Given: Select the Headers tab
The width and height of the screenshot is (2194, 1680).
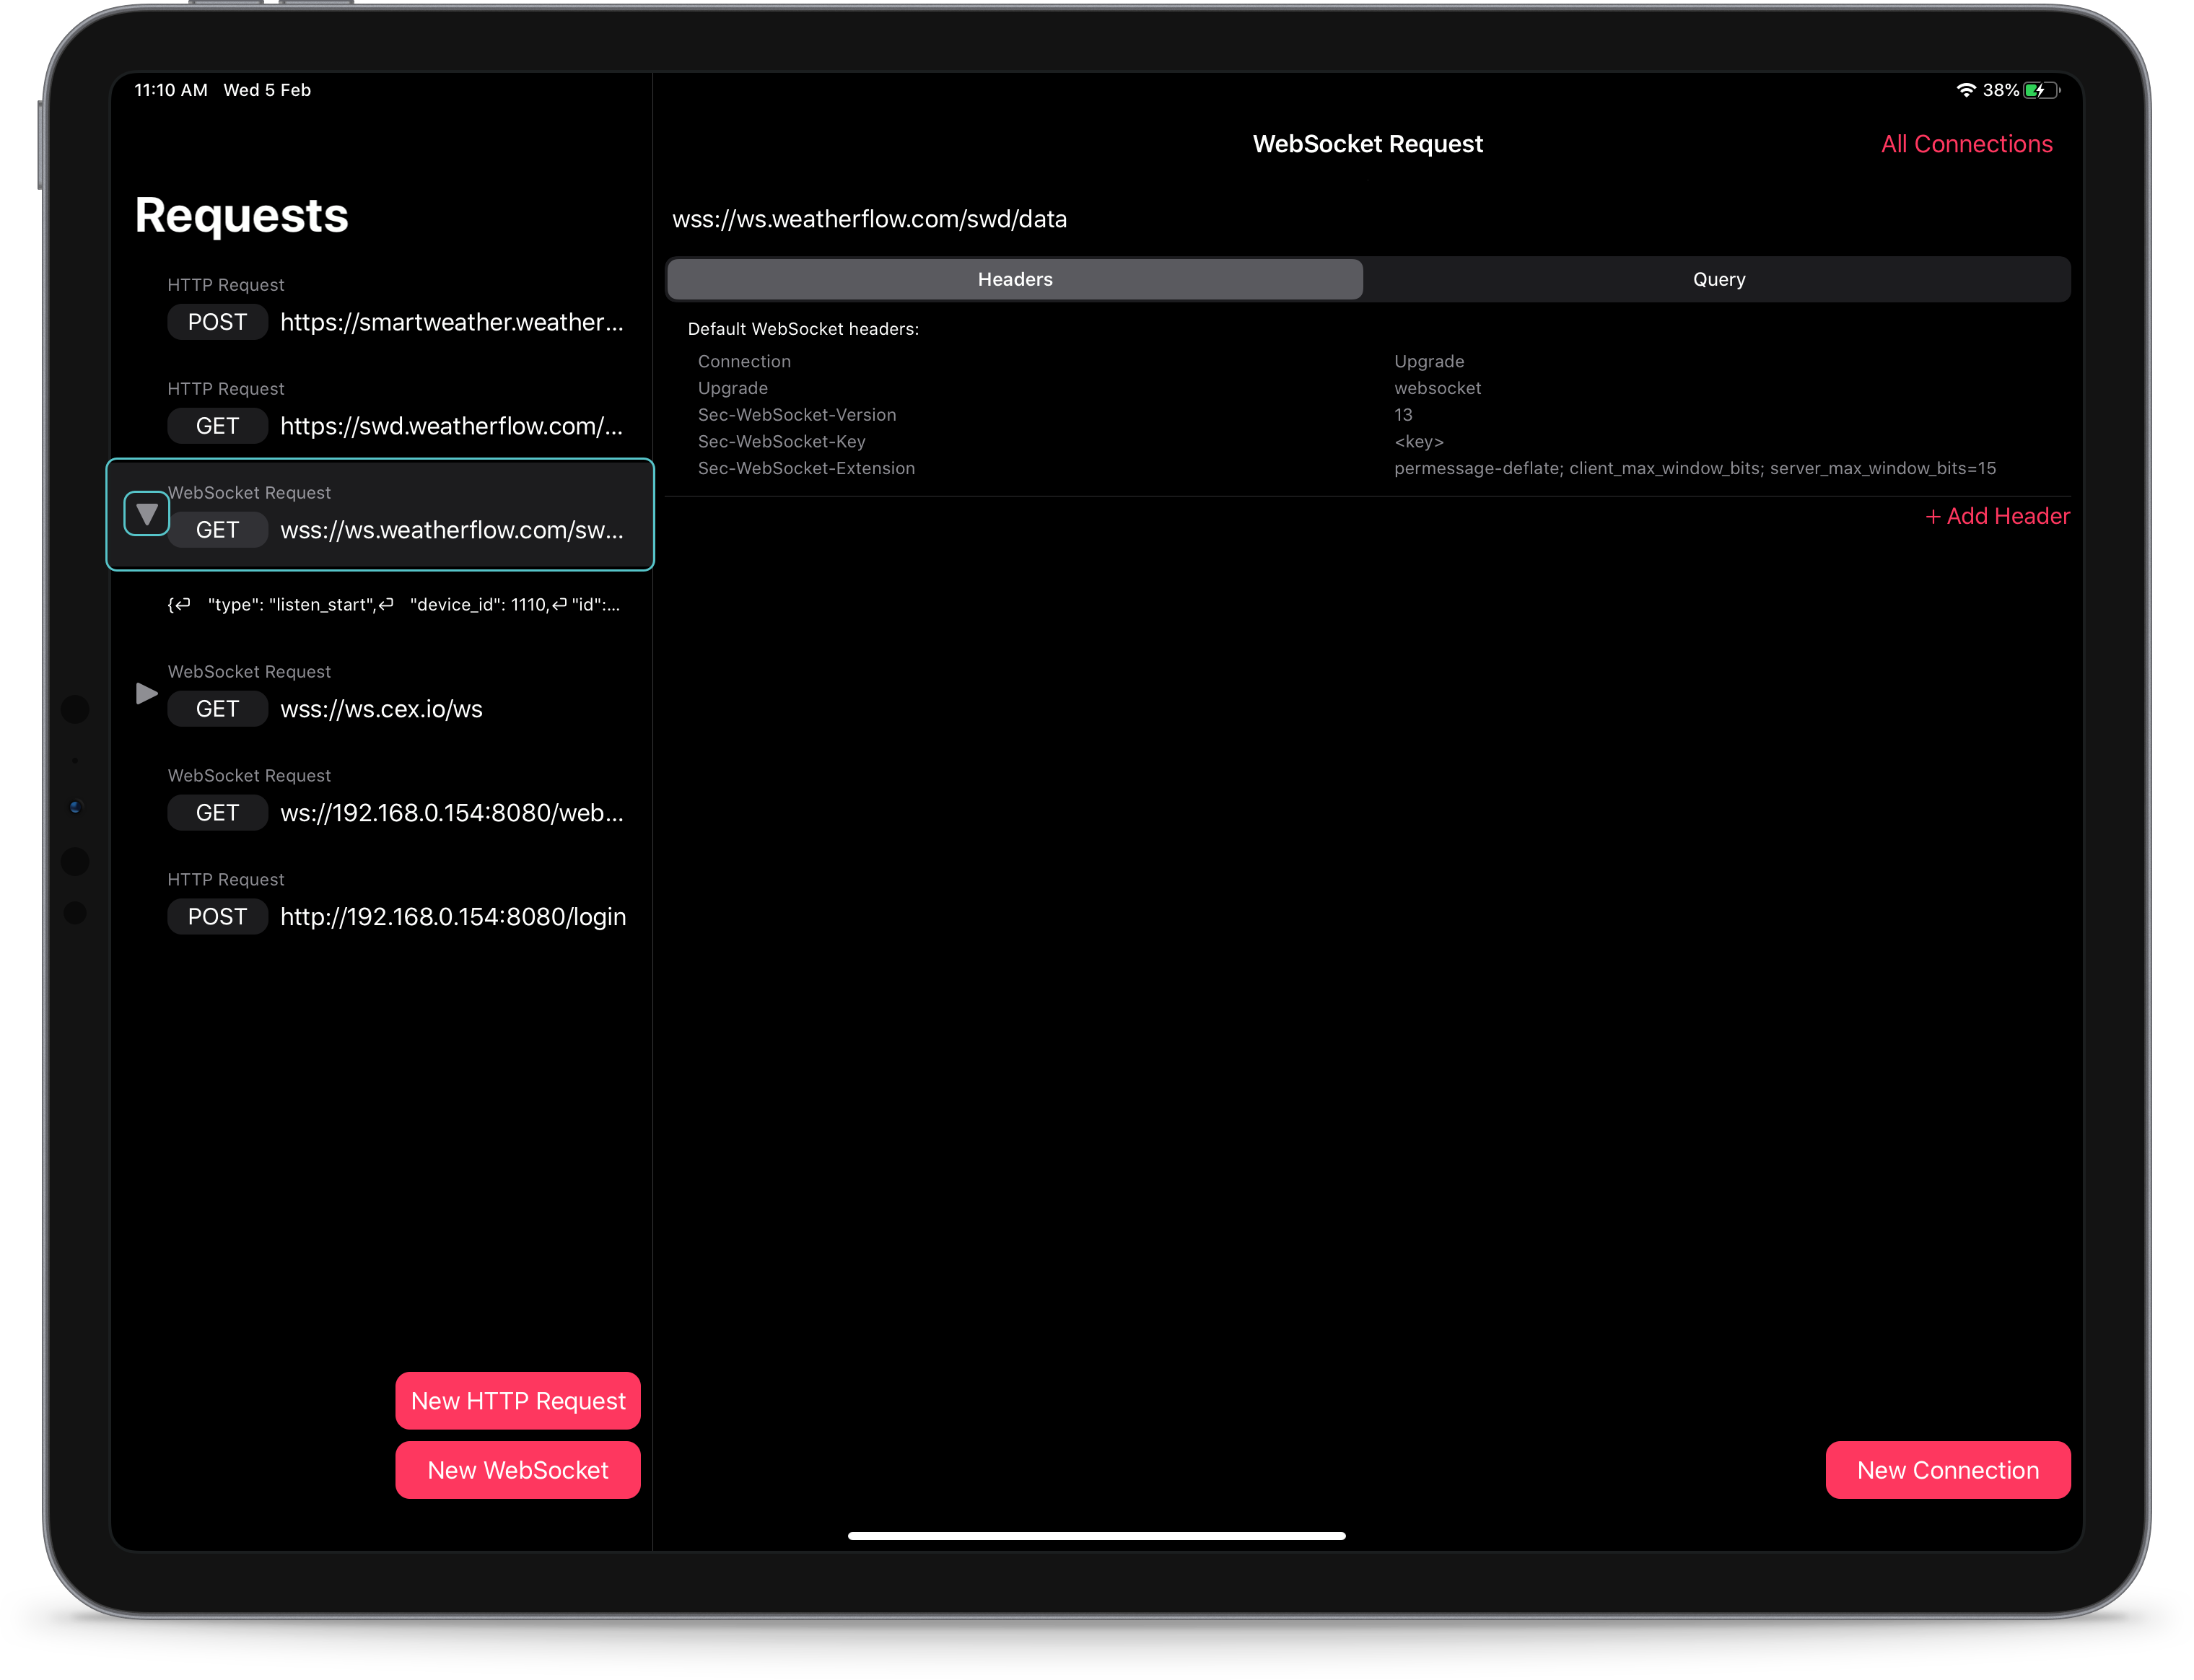Looking at the screenshot, I should 1014,279.
